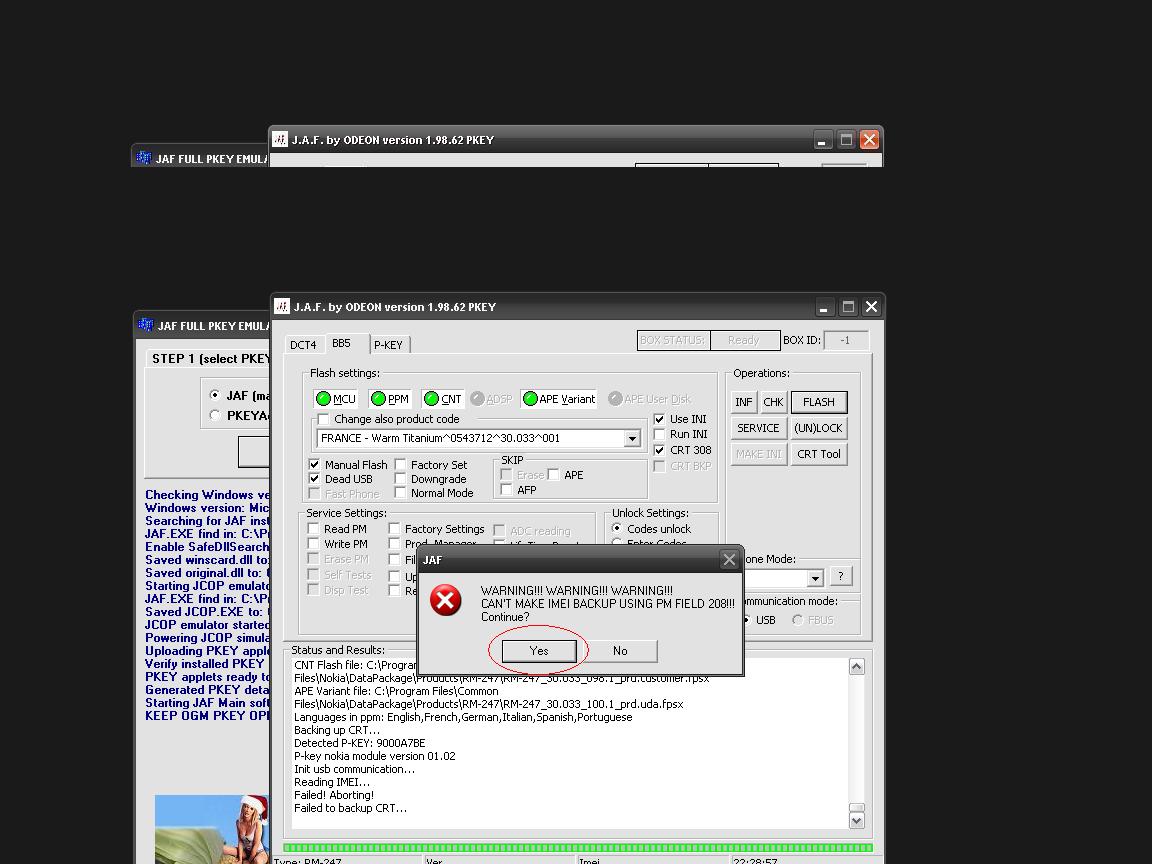Close the JAF warning dialog

729,560
